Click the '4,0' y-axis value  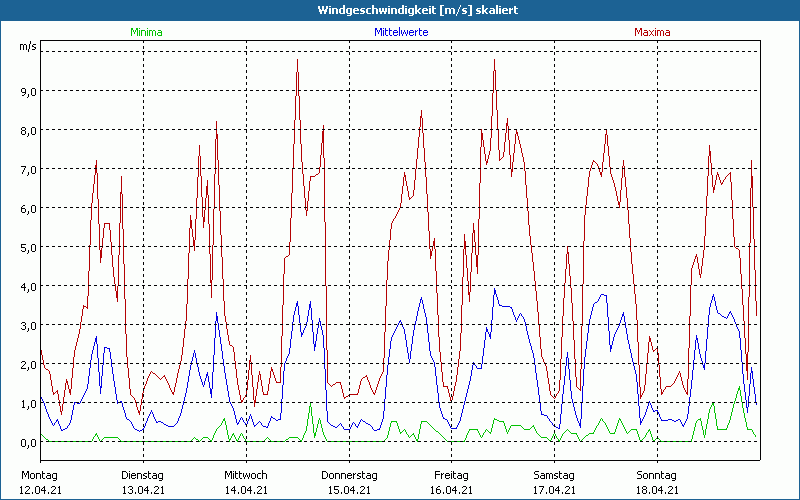29,287
